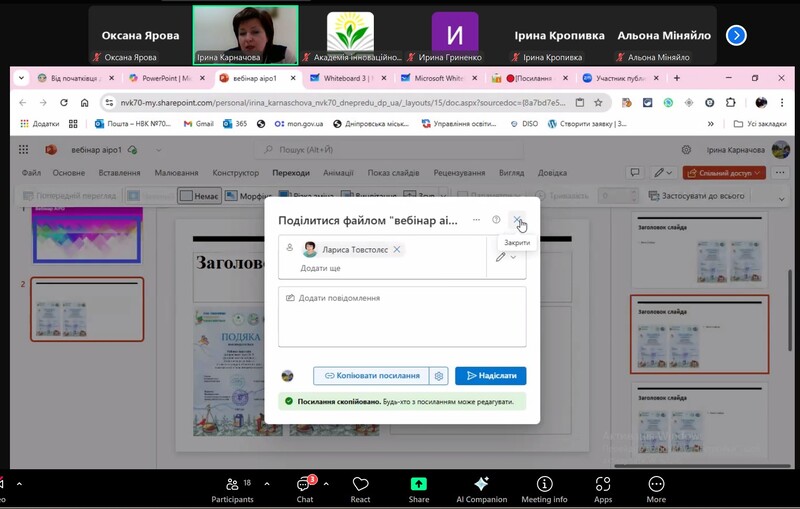Click Додати ще to add recipients
The height and width of the screenshot is (509, 800).
point(320,268)
